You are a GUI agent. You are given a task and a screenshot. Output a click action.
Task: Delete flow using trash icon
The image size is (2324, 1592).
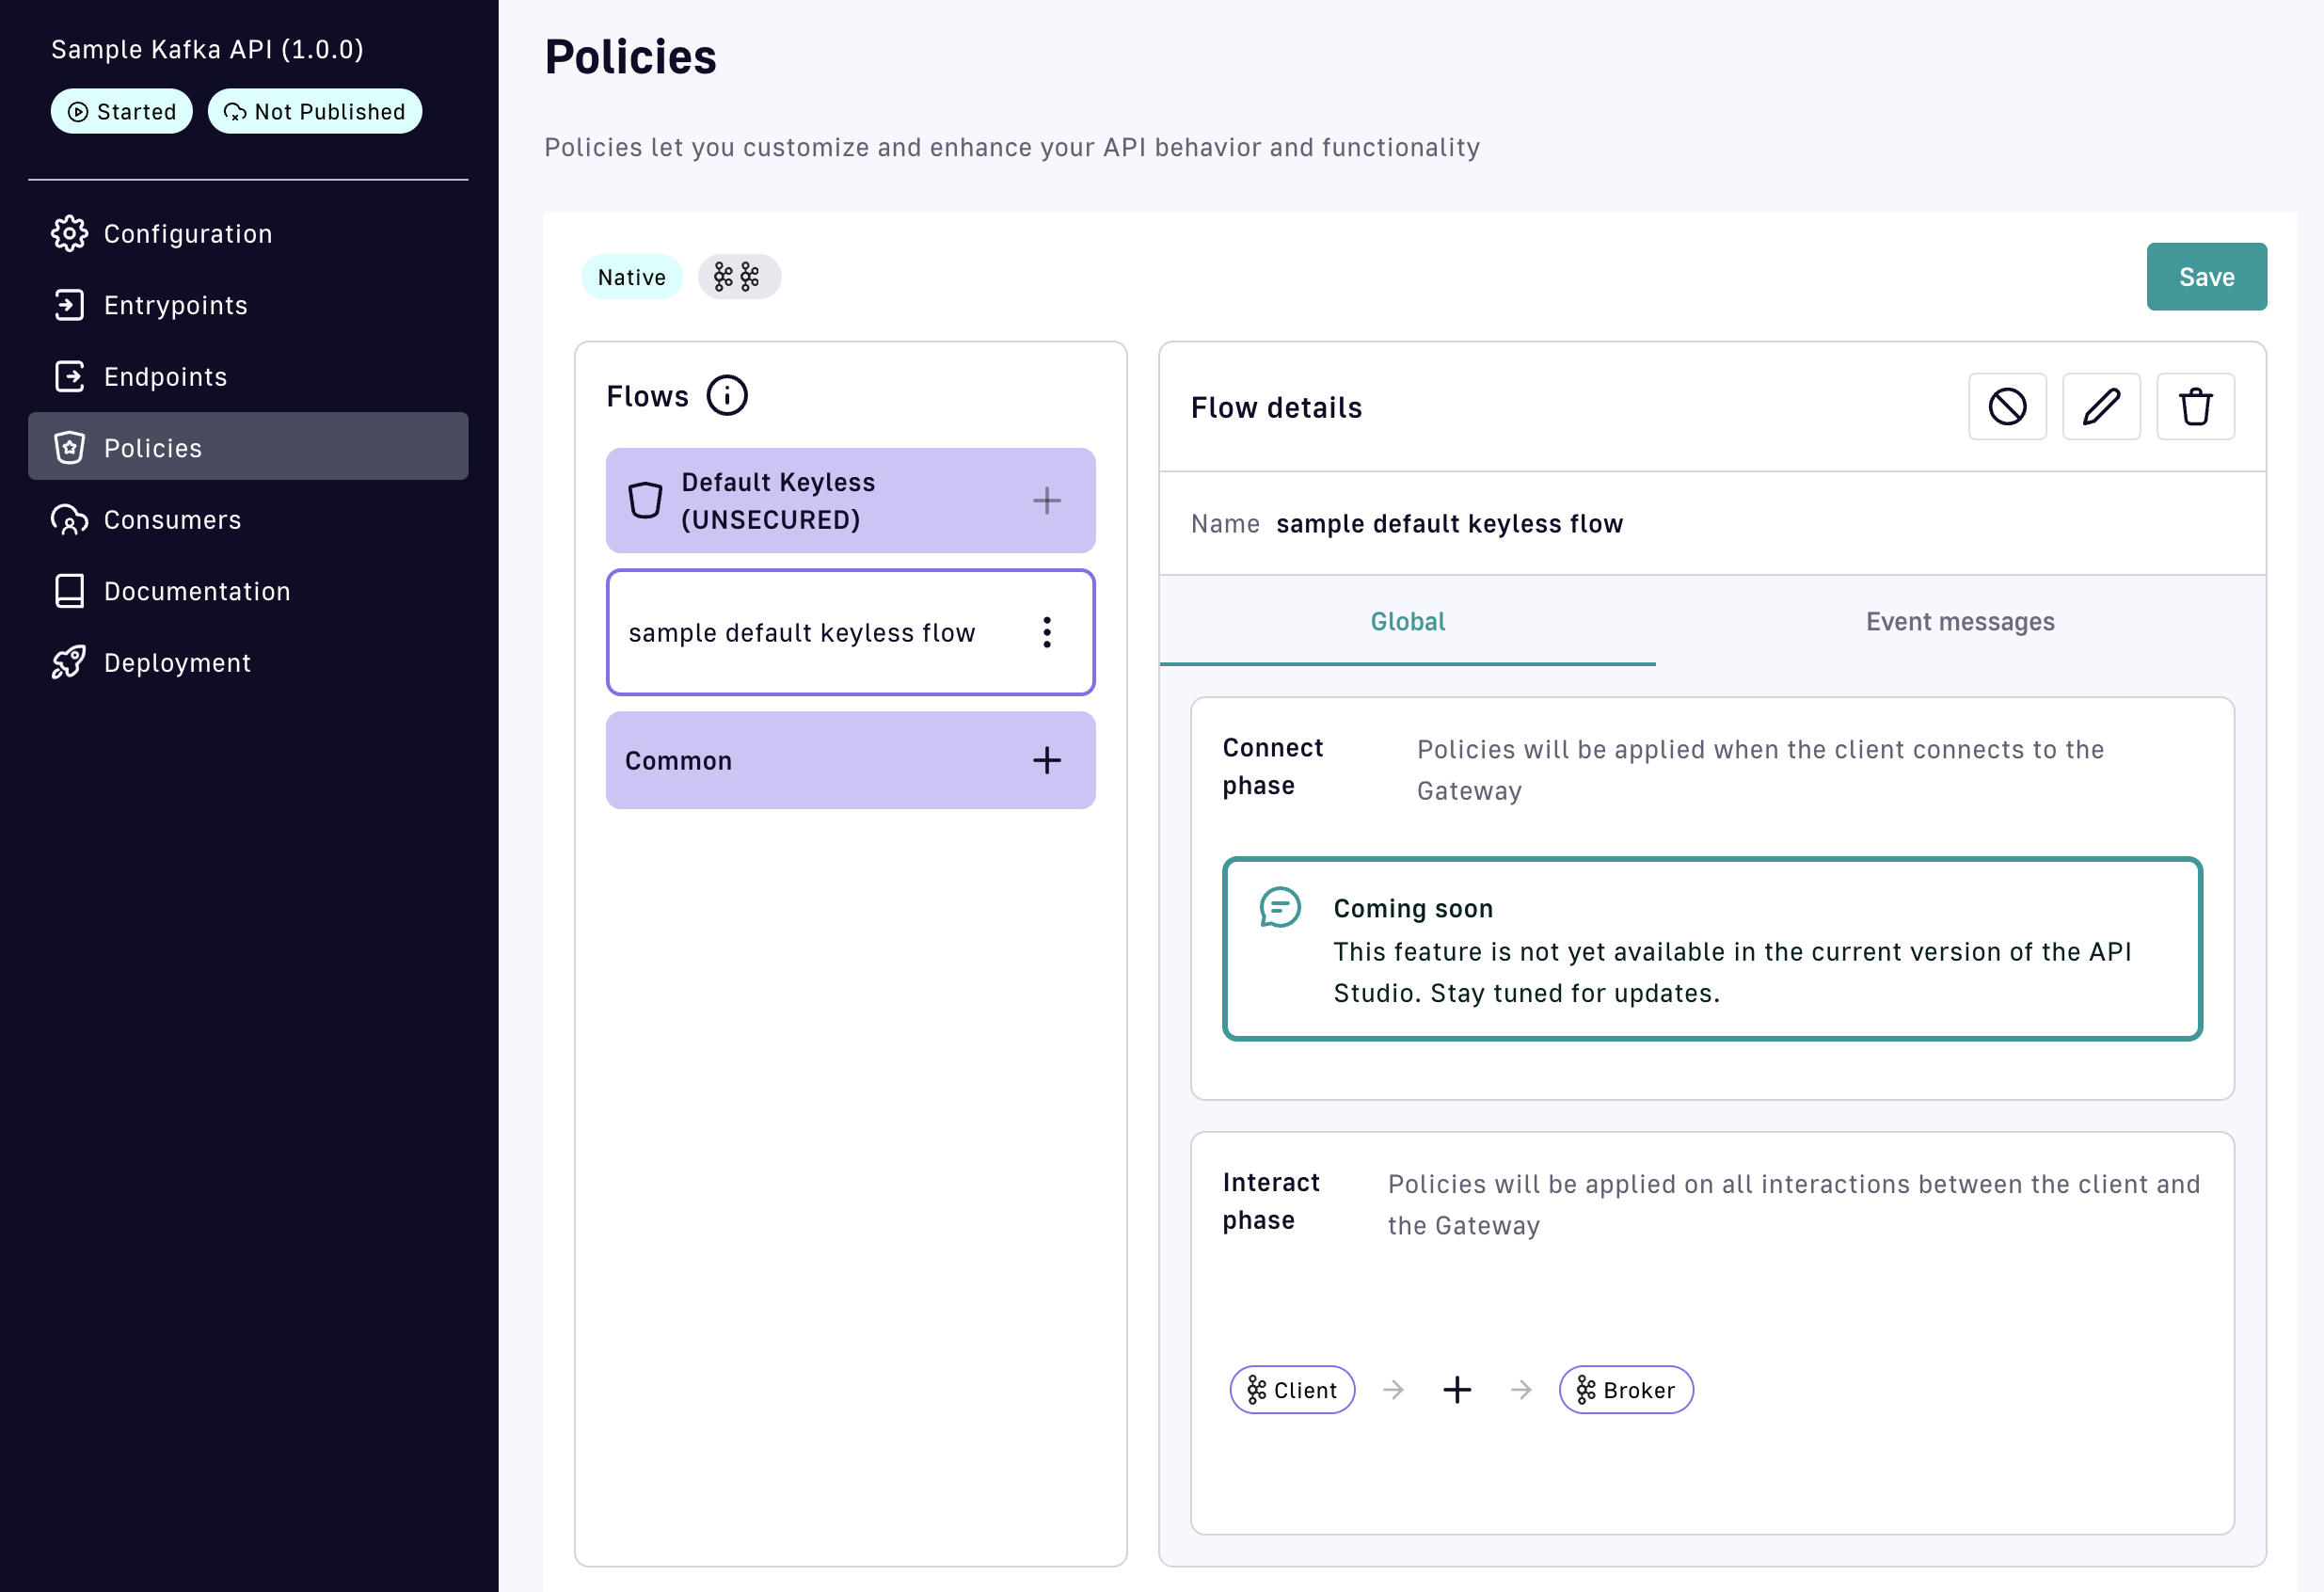pos(2194,407)
